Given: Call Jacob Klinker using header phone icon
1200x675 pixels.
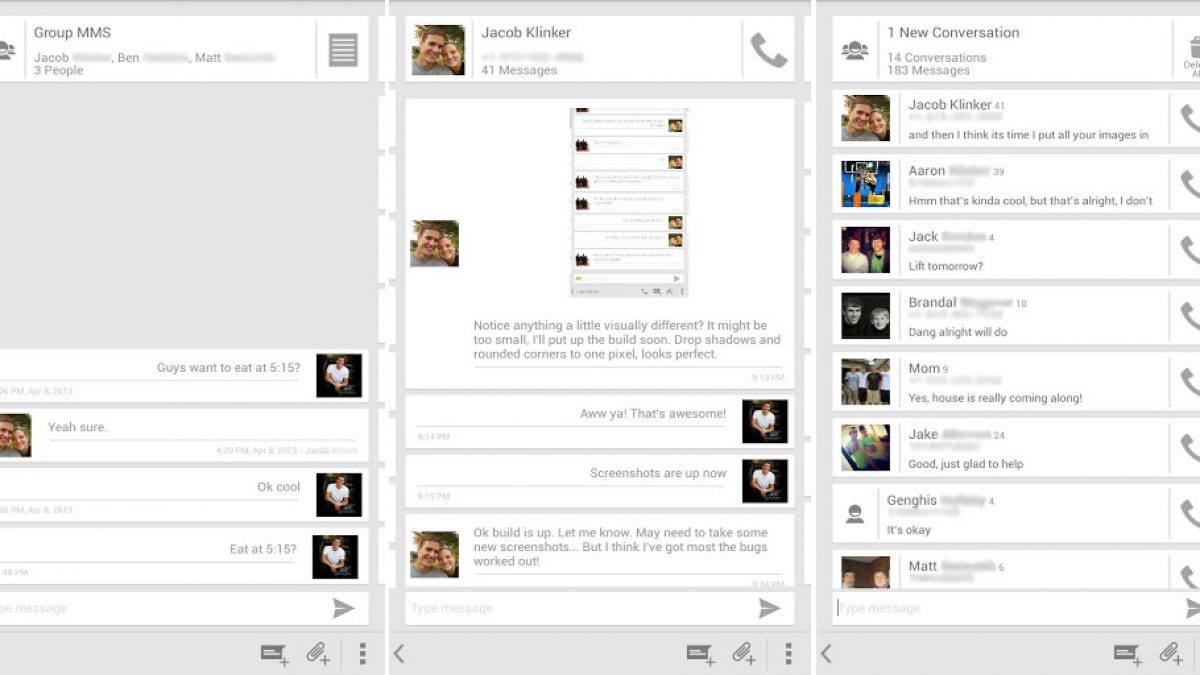Looking at the screenshot, I should tap(768, 50).
